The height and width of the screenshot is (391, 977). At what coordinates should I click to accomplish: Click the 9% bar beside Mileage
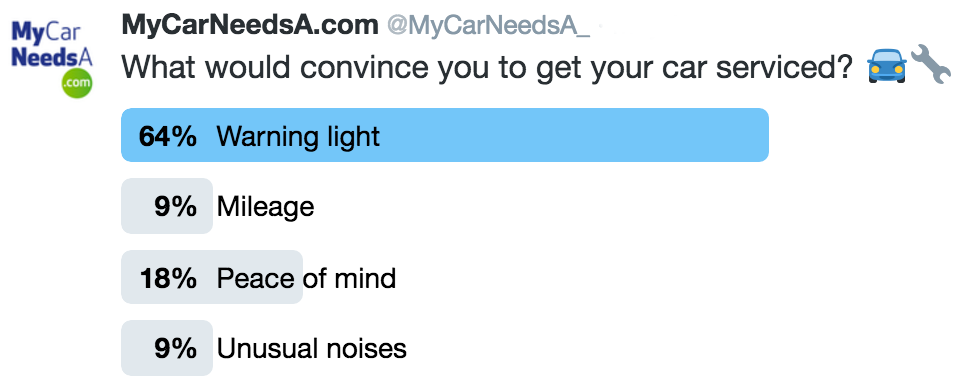pos(167,206)
